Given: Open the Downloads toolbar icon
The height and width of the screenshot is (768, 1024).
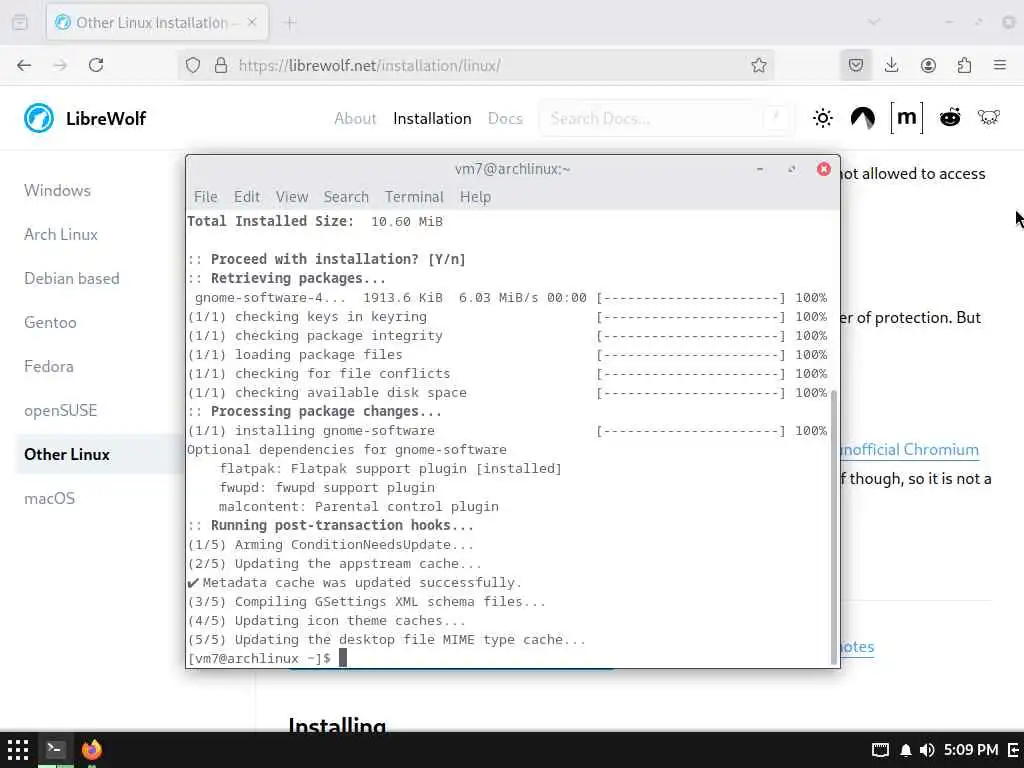Looking at the screenshot, I should tap(891, 65).
